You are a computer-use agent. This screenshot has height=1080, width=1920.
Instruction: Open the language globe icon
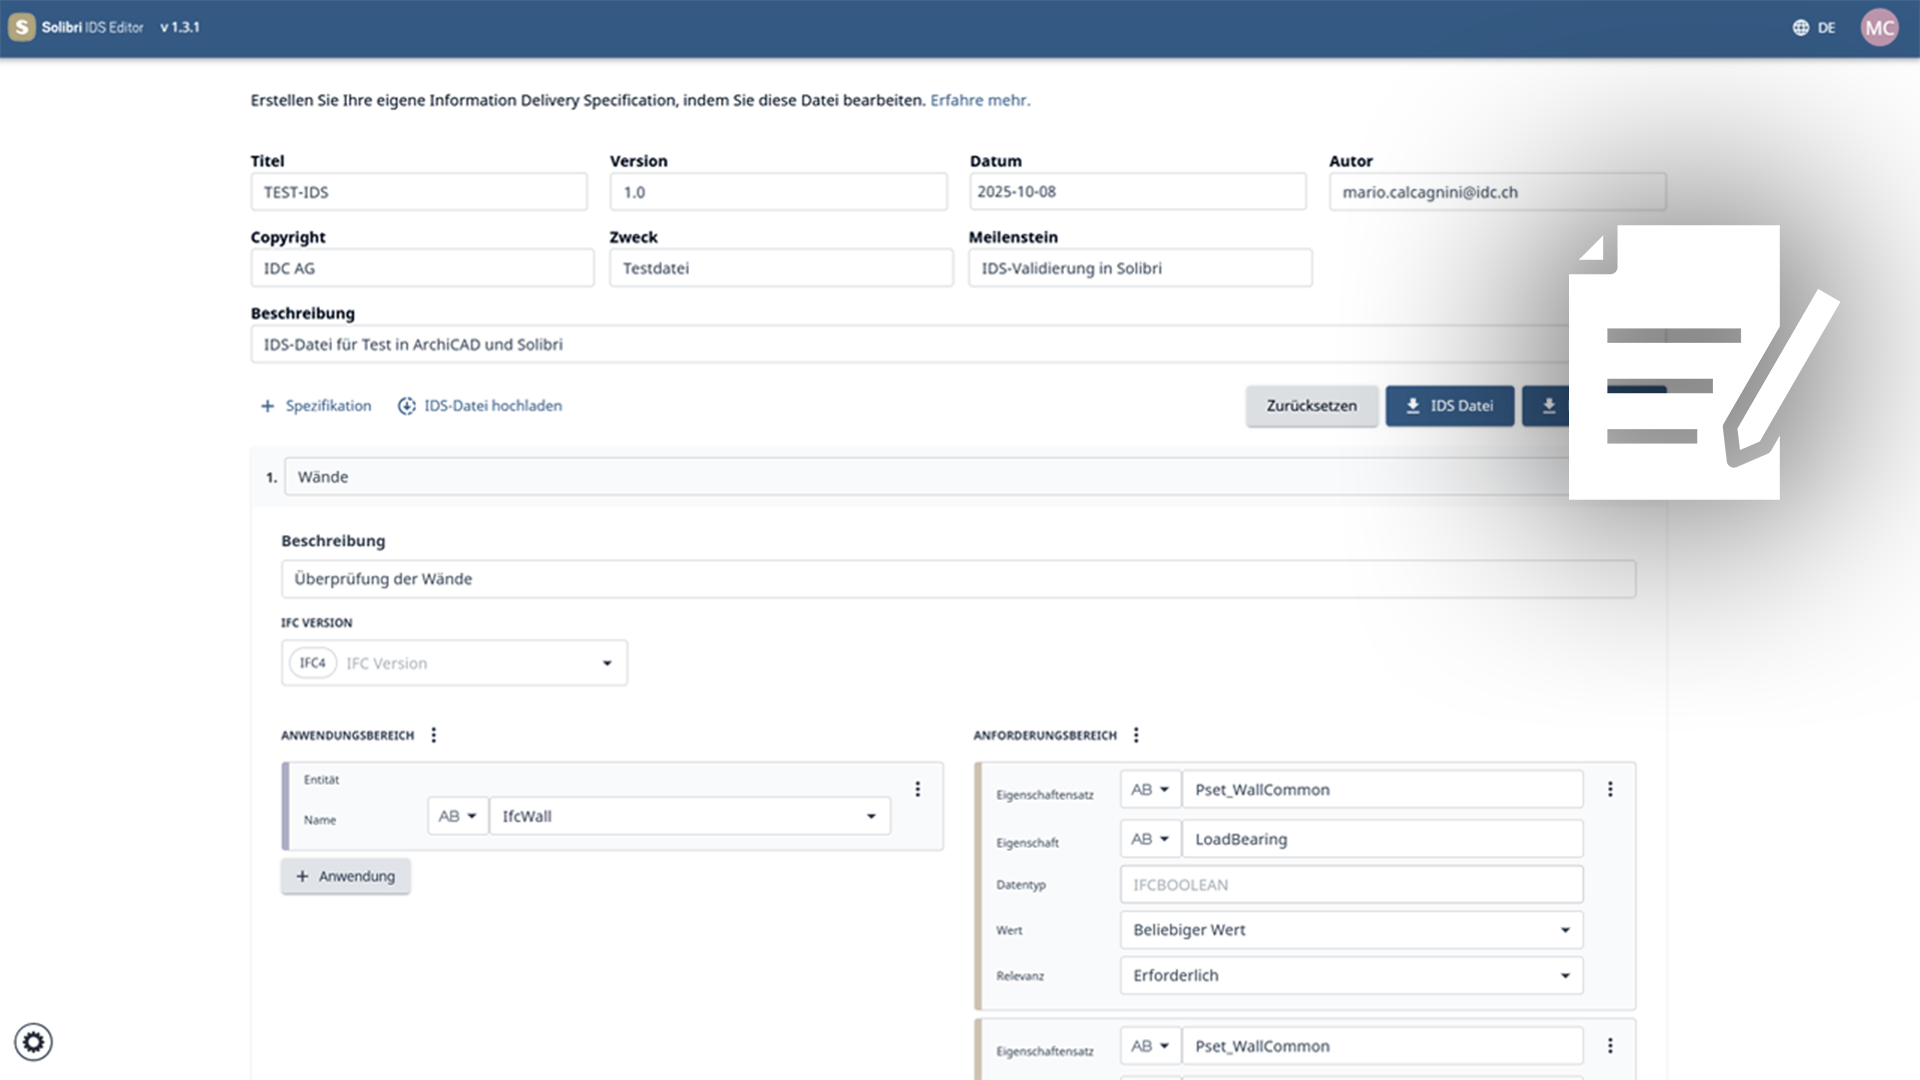1799,27
